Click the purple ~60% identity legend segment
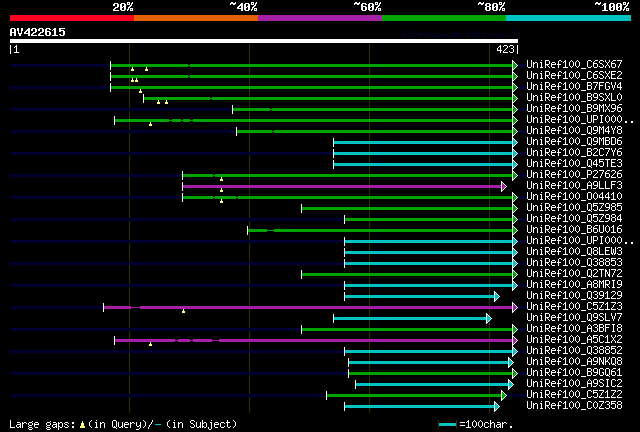The image size is (640, 432). click(320, 18)
